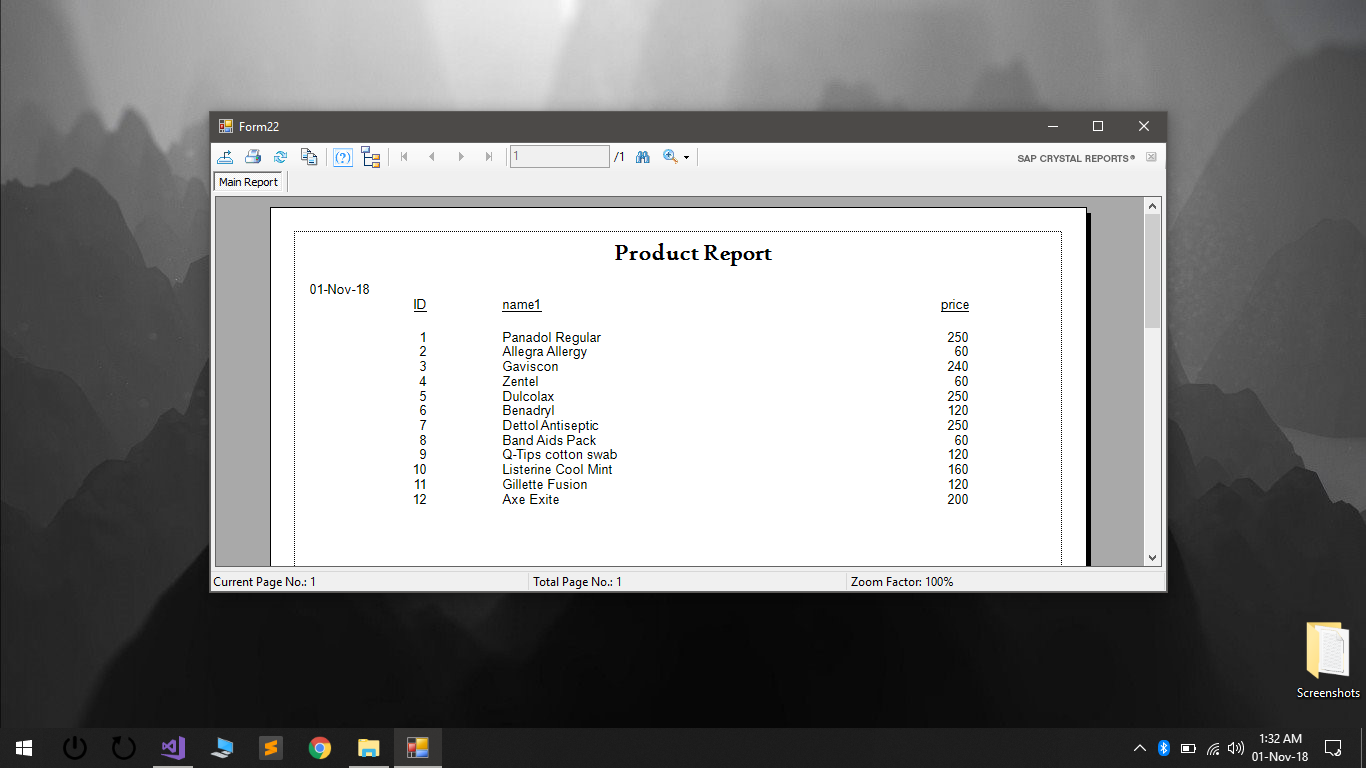
Task: Select Panadol Regular row text
Action: [x=551, y=338]
